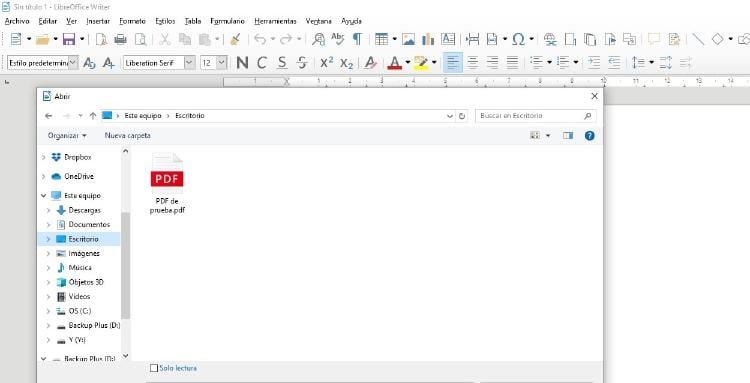Open the highlight color dropdown arrow

pos(434,63)
